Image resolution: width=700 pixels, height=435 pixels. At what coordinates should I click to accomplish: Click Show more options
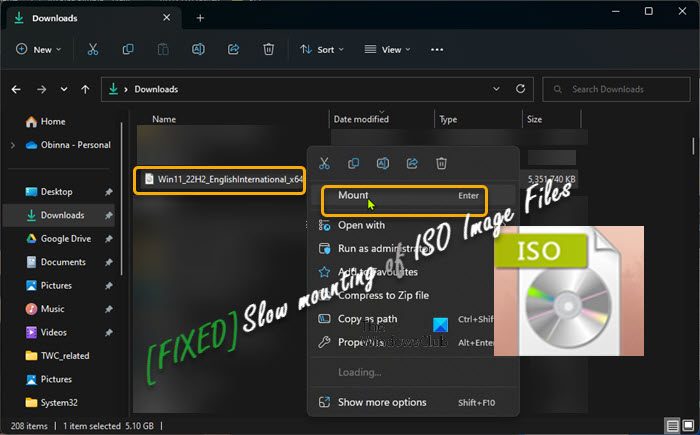coord(413,402)
